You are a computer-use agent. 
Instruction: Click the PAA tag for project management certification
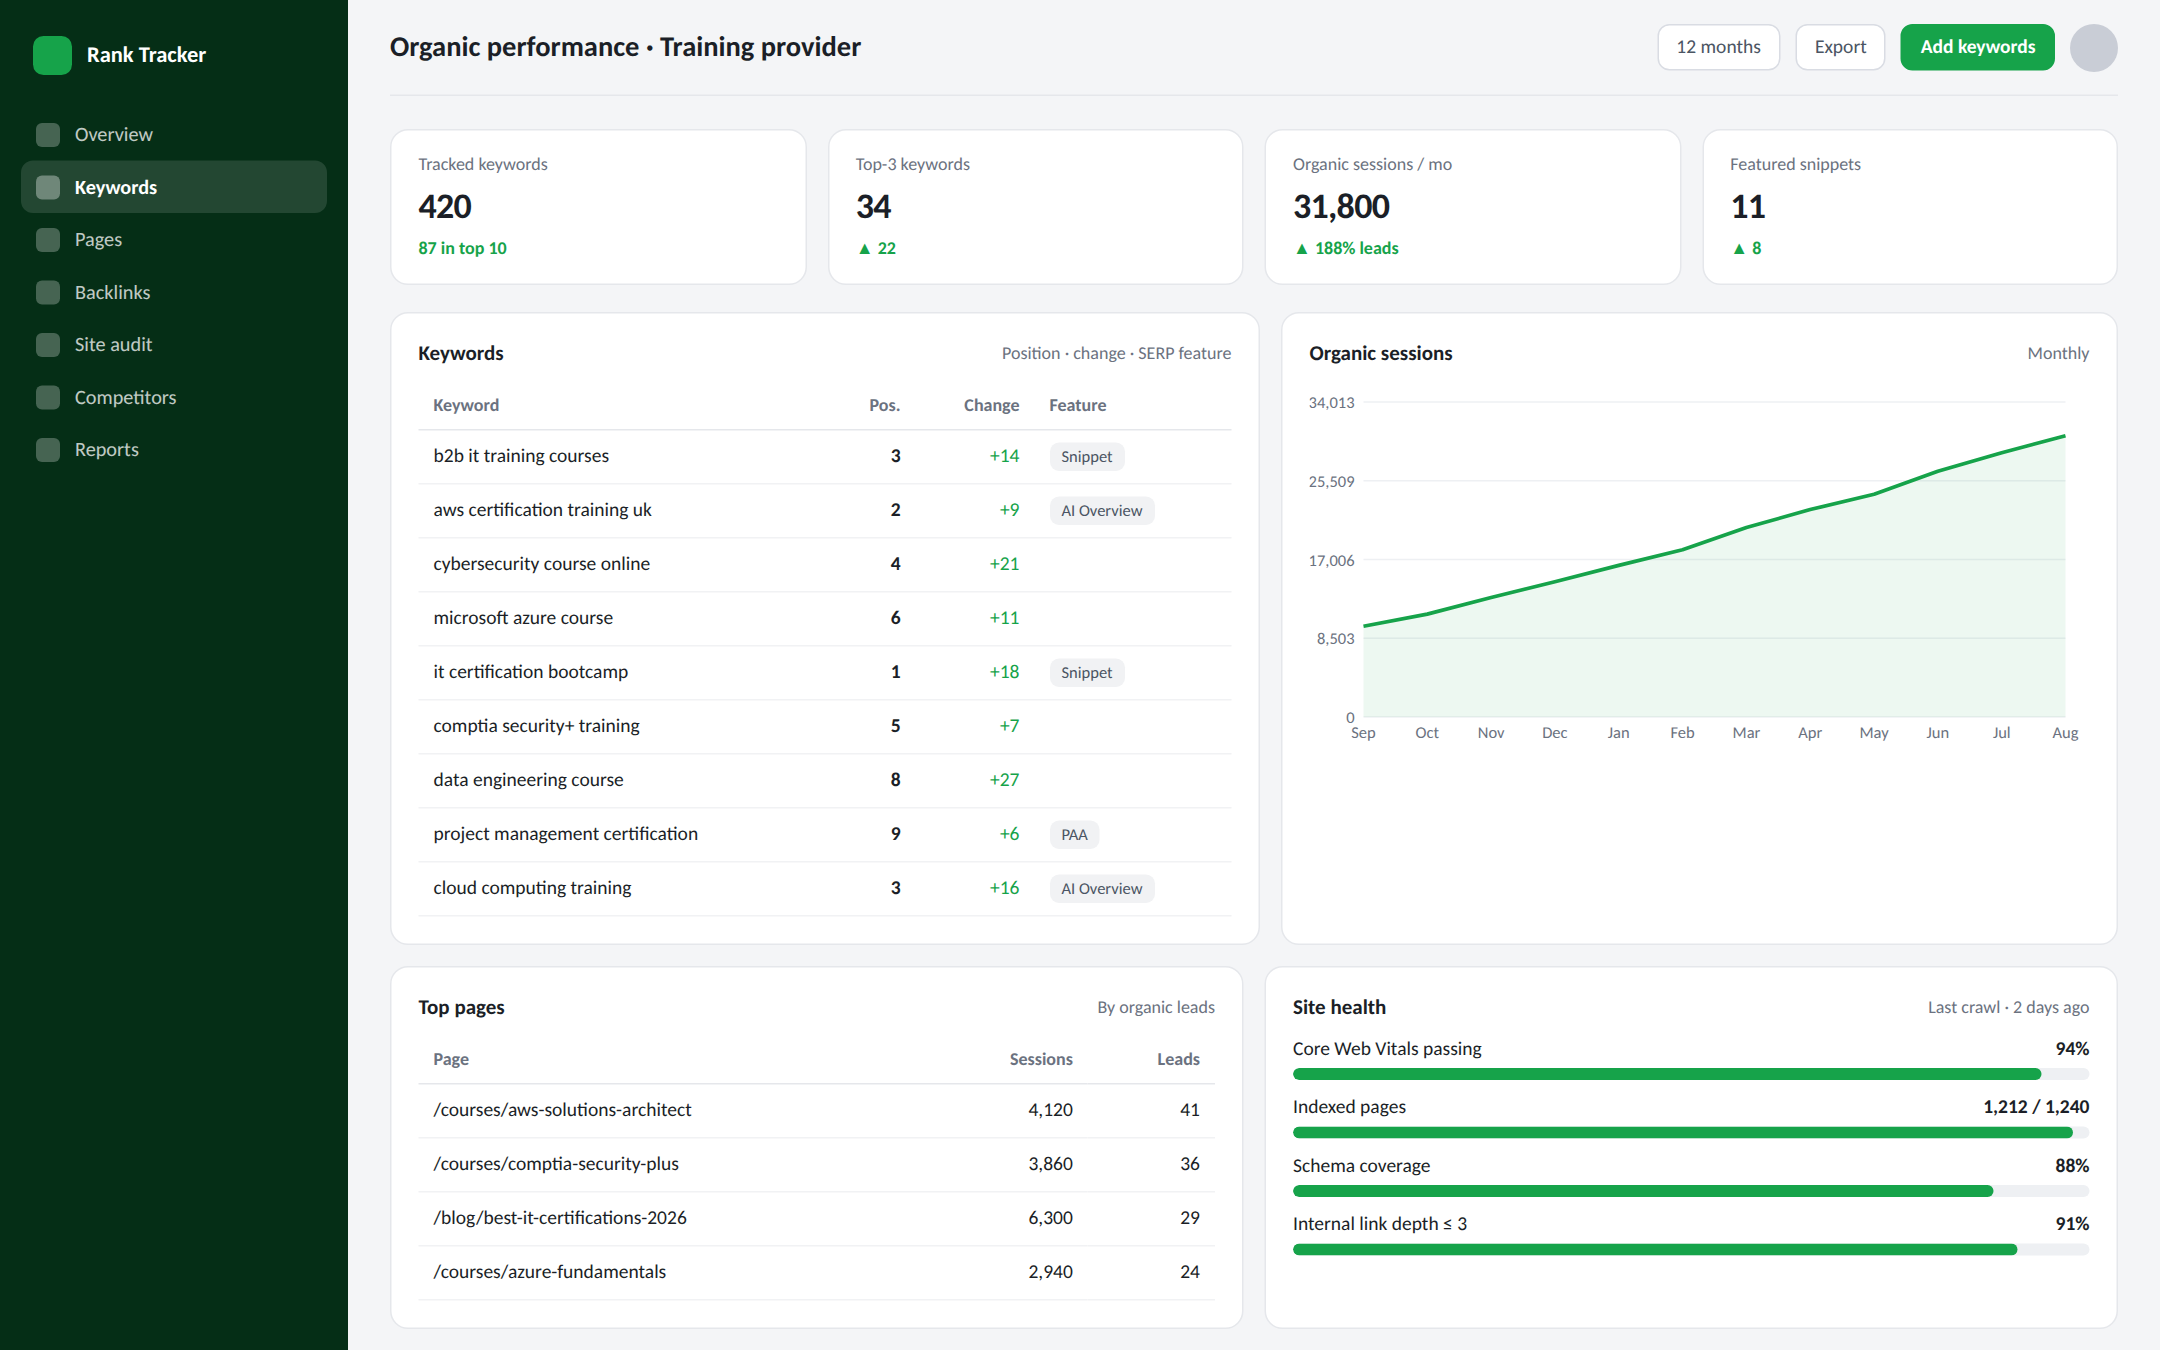pos(1074,834)
